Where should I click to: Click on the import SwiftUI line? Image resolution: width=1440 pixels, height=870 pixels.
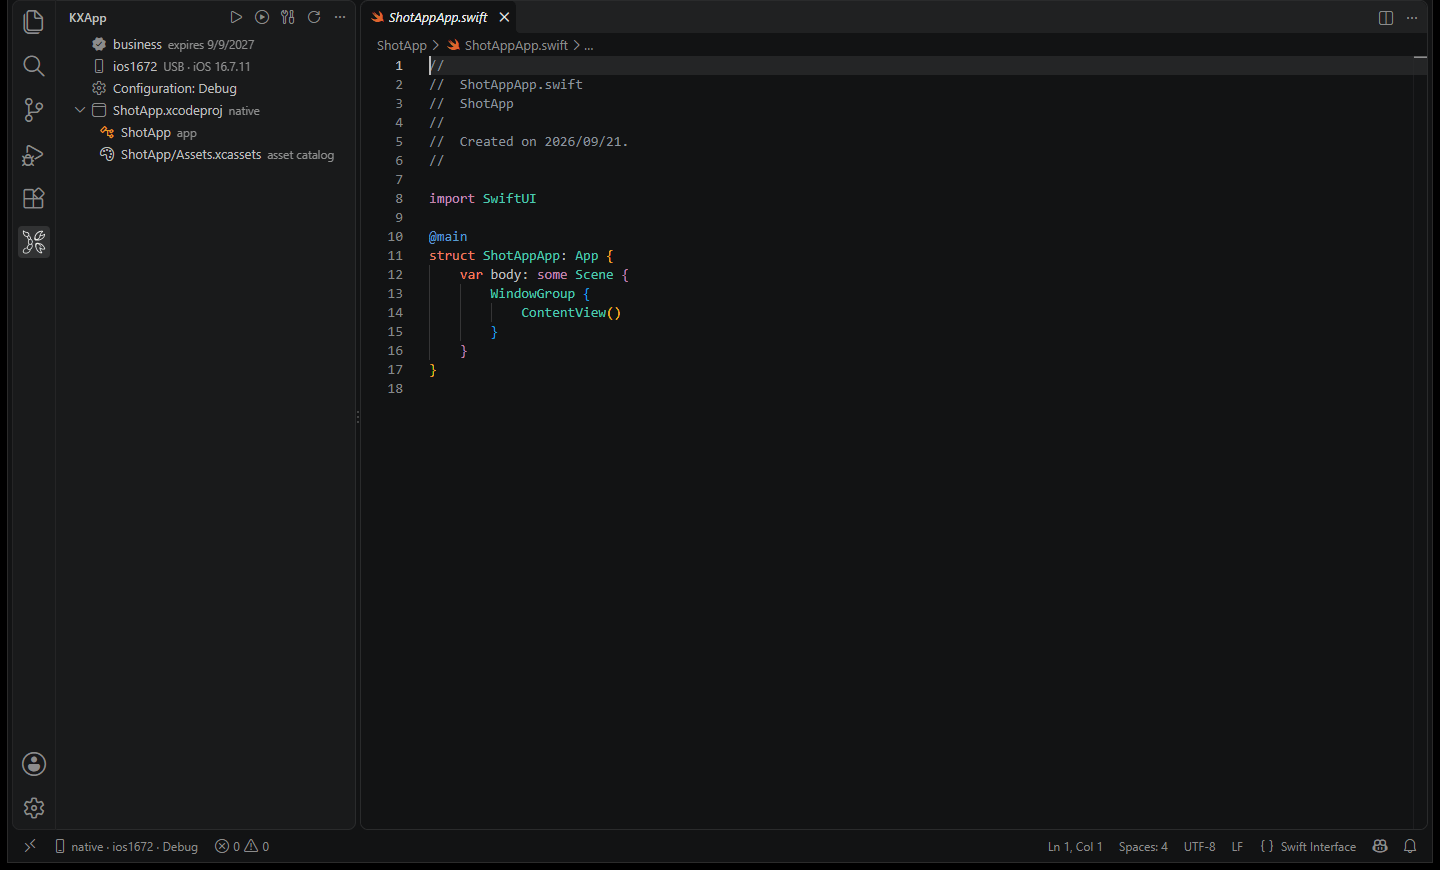483,198
